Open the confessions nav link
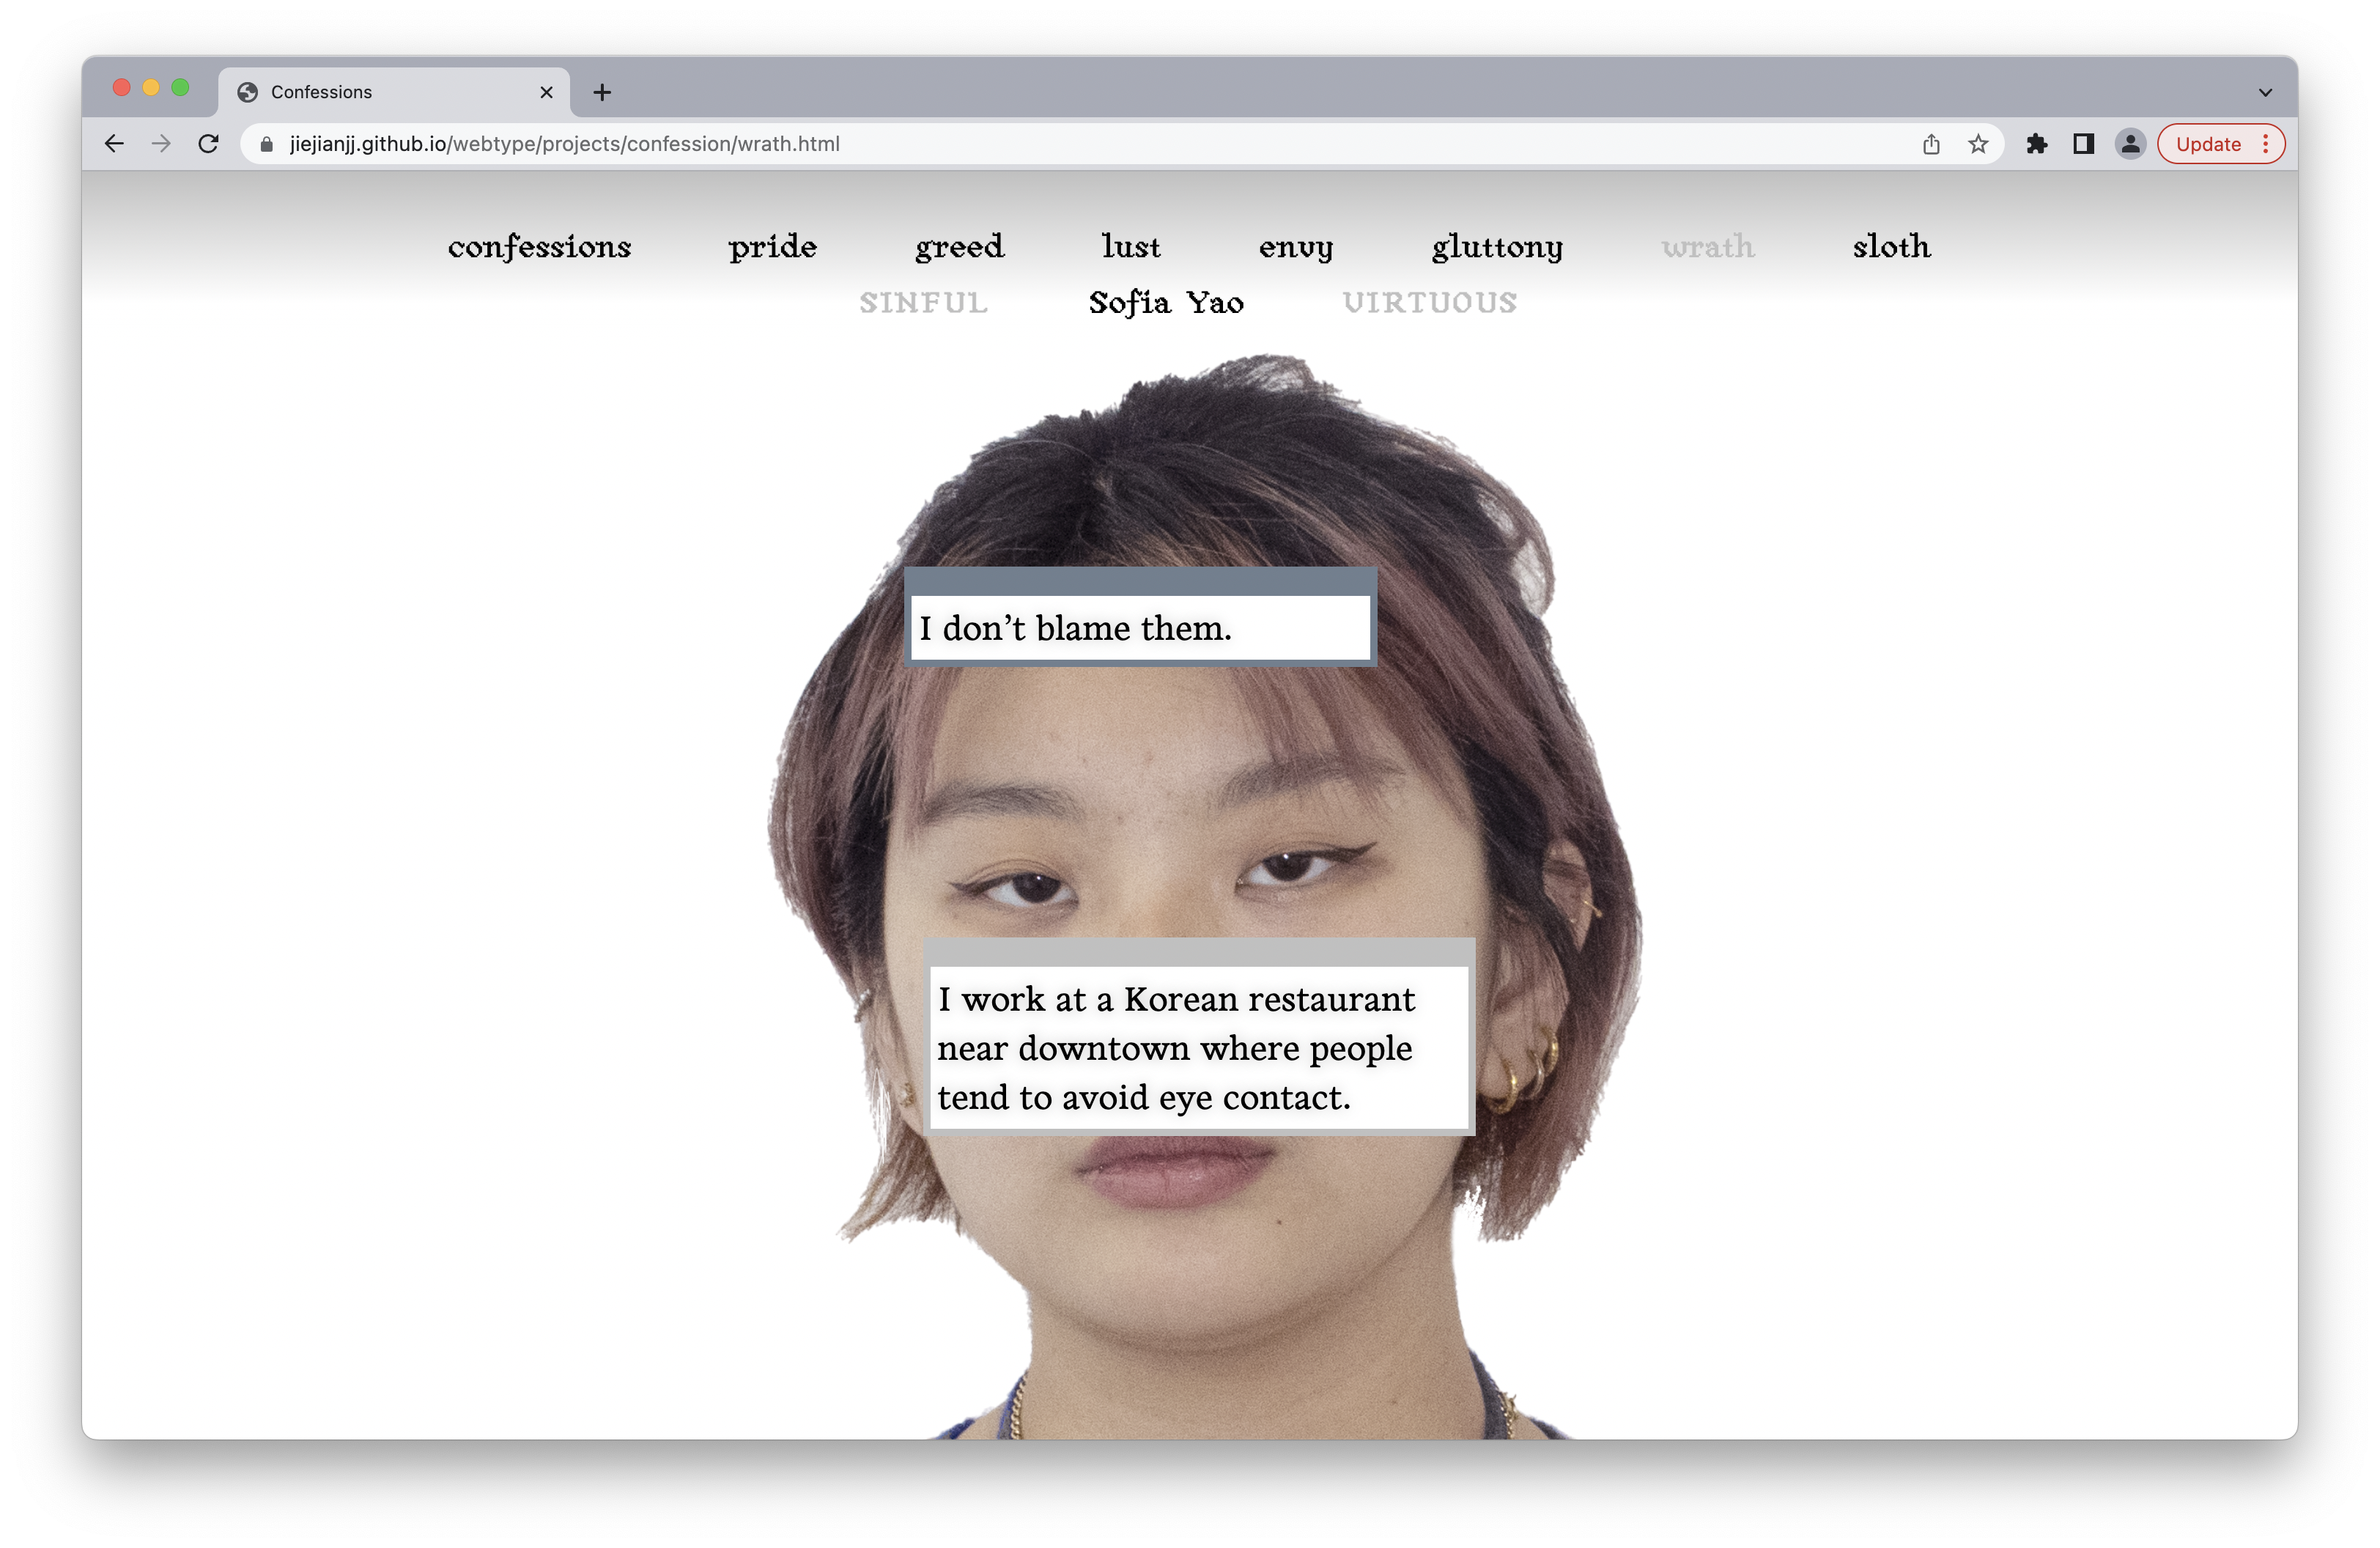The width and height of the screenshot is (2380, 1548). [x=539, y=247]
